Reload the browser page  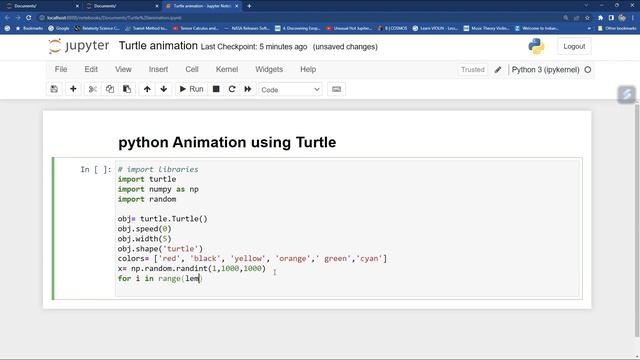[x=29, y=18]
